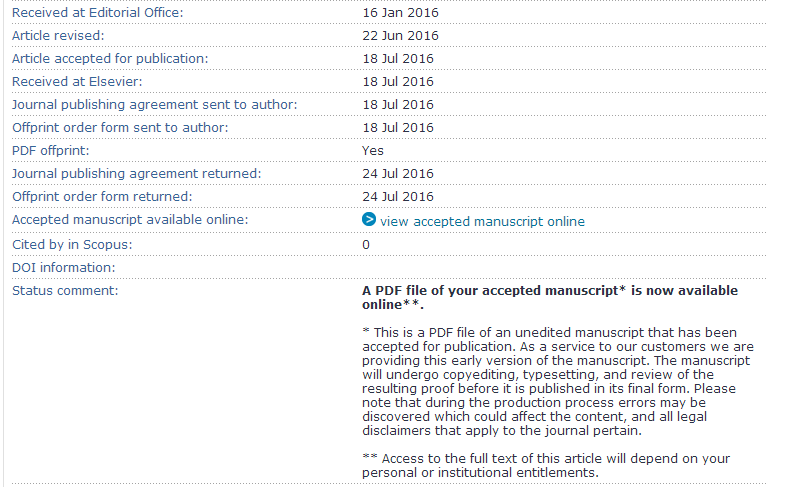Image resolution: width=807 pixels, height=487 pixels.
Task: Click the bold accepted manuscript status heading
Action: point(549,297)
